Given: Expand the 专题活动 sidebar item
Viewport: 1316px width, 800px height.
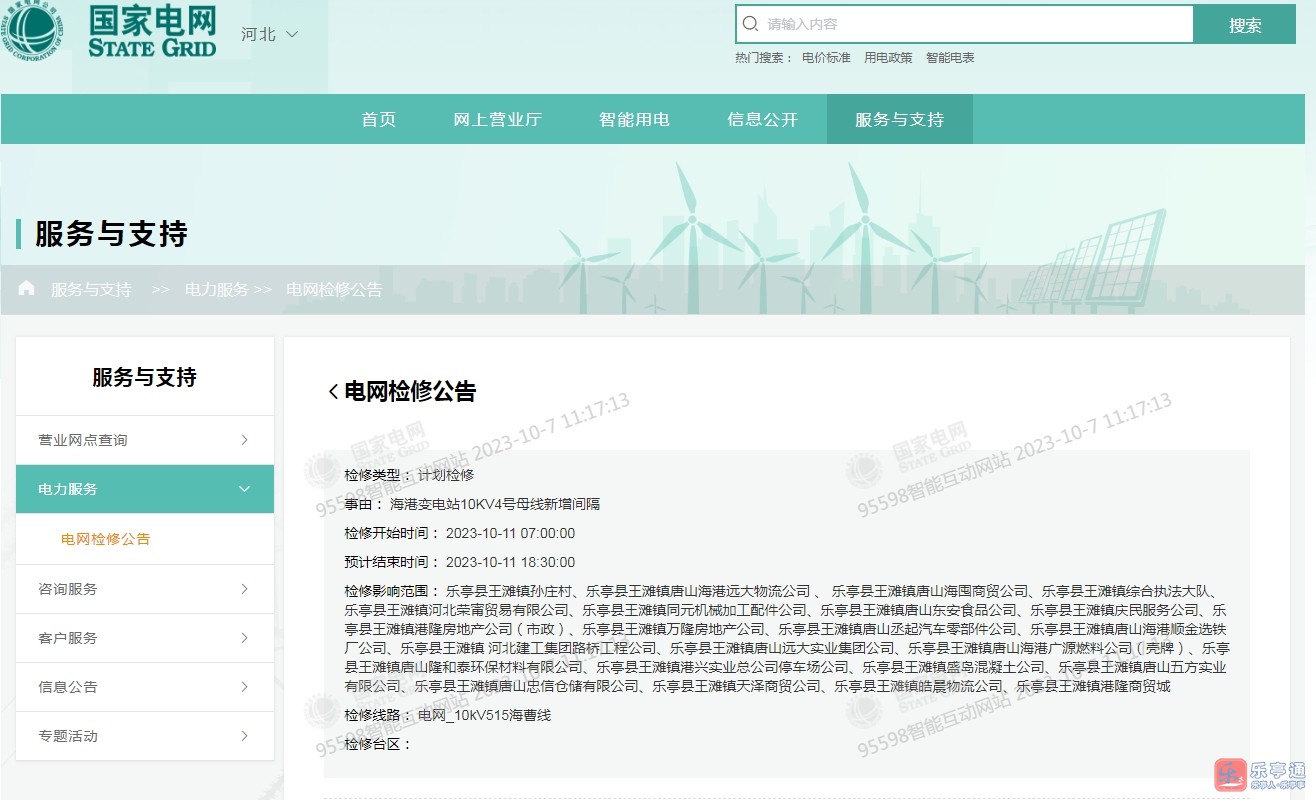Looking at the screenshot, I should point(145,736).
